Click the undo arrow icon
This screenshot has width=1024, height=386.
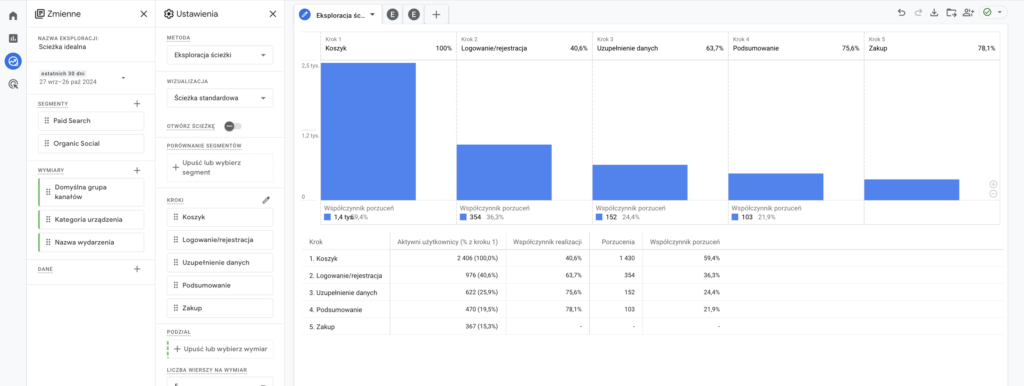[x=902, y=12]
